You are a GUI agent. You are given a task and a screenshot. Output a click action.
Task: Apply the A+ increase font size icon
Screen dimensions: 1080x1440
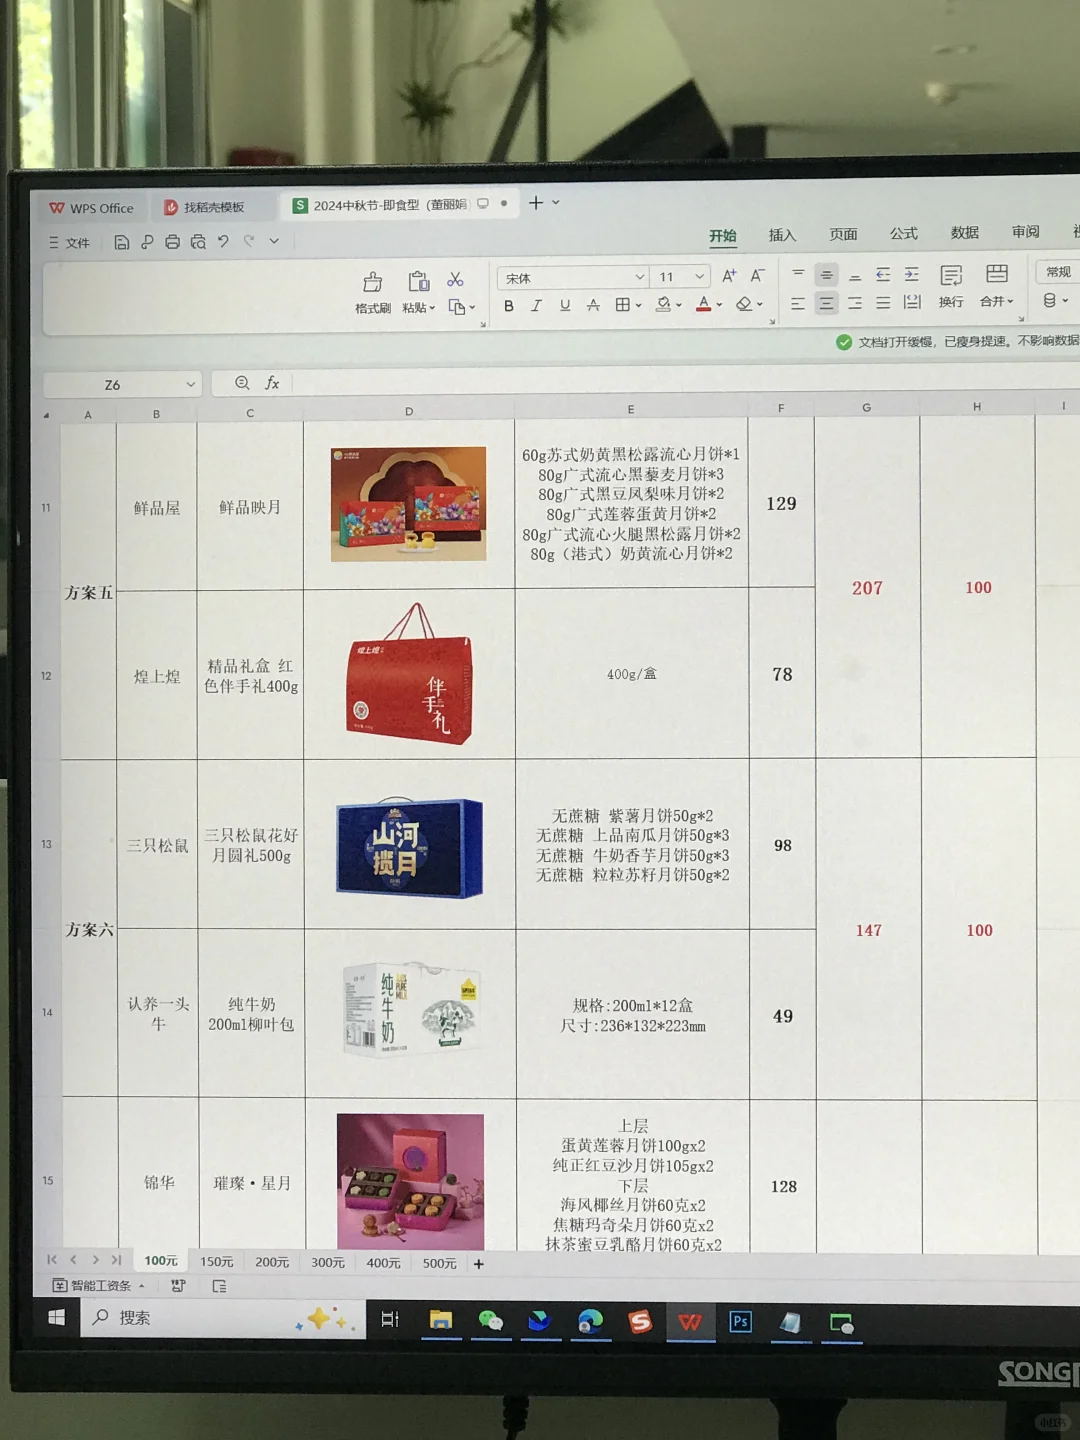click(728, 276)
